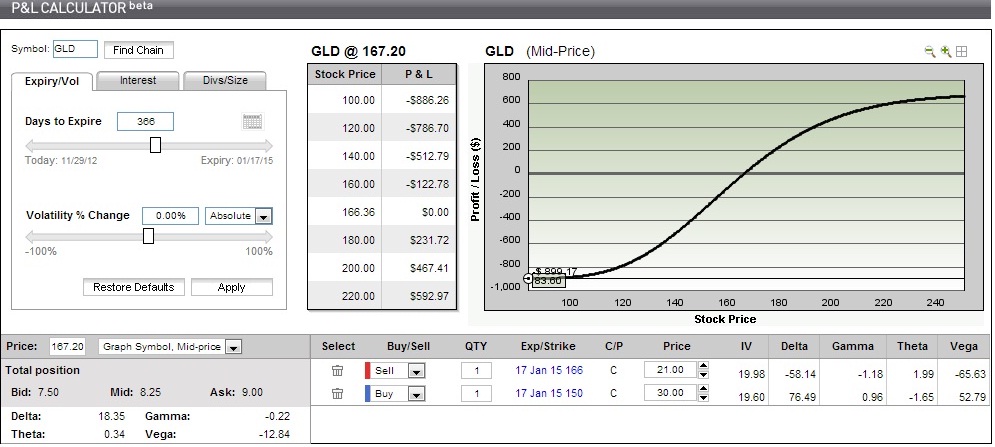Click the Stock Price column header
995x447 pixels.
[x=345, y=74]
